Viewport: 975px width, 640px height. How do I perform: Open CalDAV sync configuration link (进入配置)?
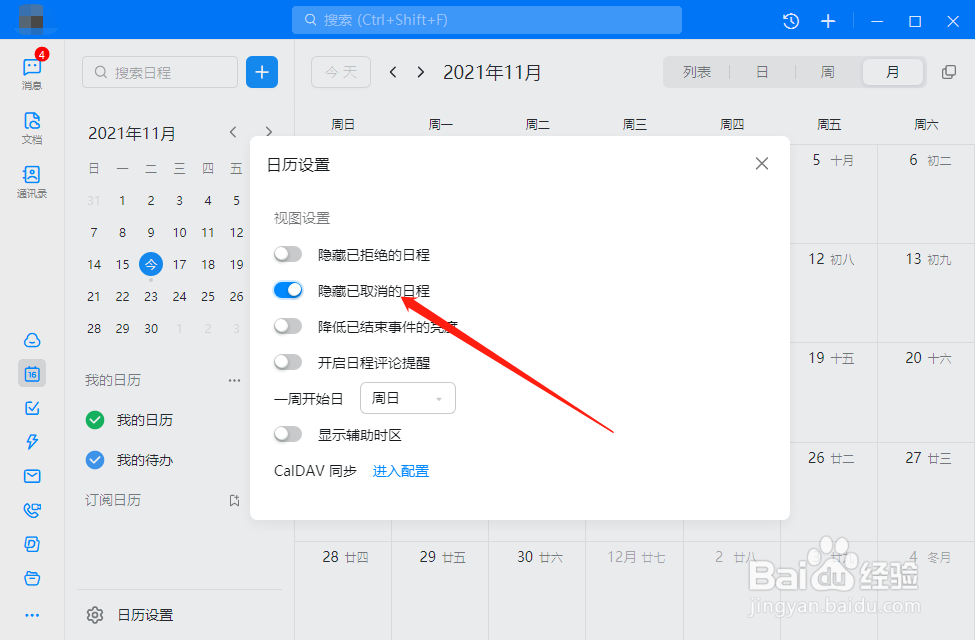click(x=400, y=470)
